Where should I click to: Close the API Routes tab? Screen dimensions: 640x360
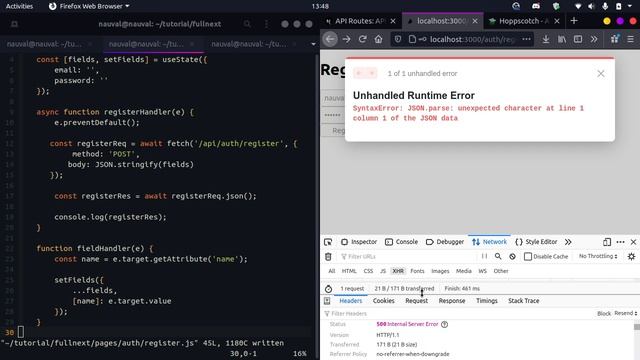coord(393,21)
